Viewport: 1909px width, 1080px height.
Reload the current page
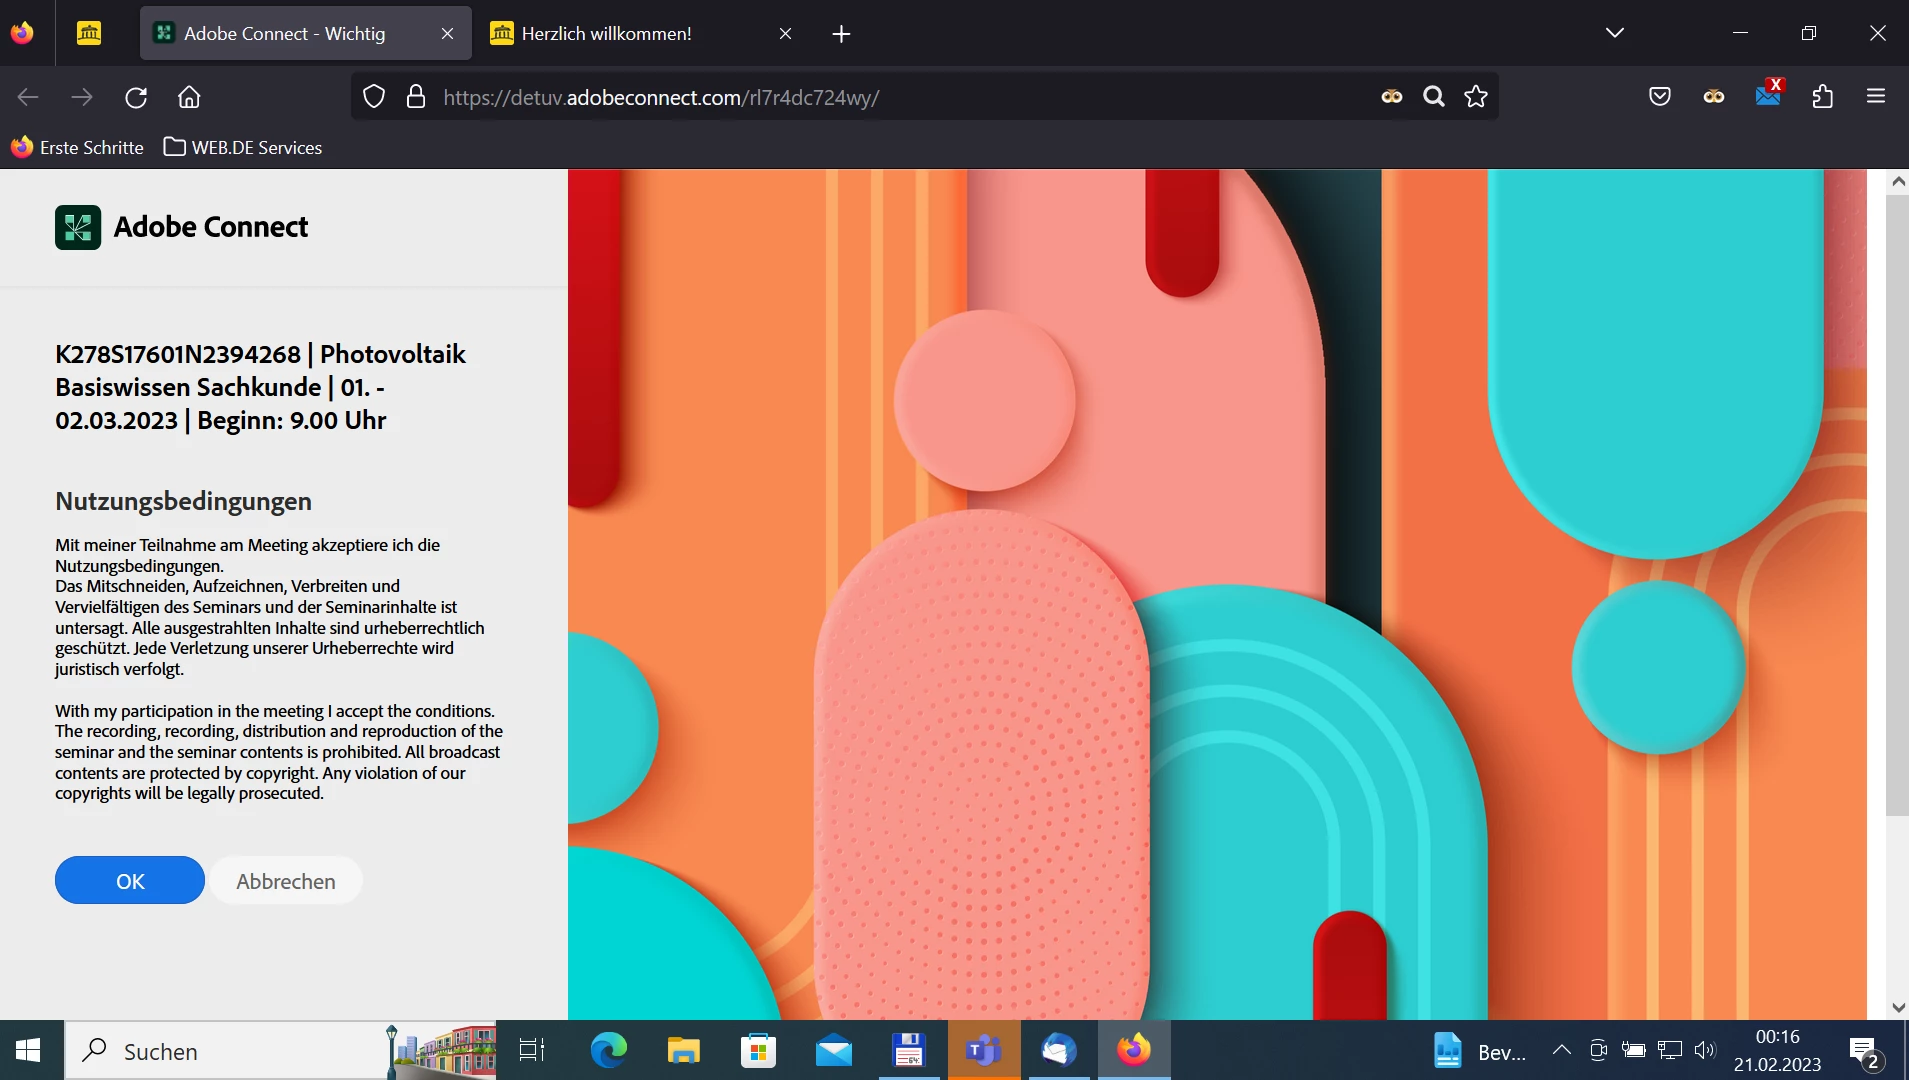tap(136, 97)
